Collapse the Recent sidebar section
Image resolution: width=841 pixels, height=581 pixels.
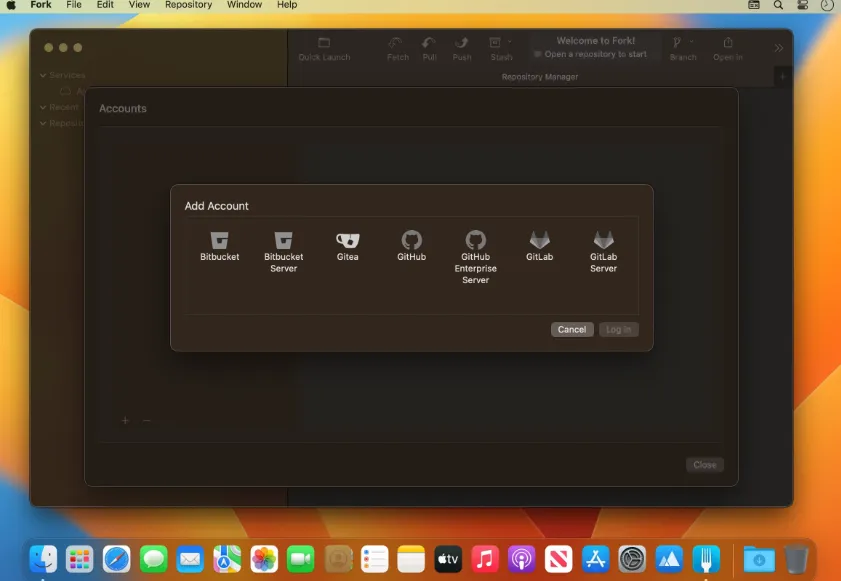point(43,107)
